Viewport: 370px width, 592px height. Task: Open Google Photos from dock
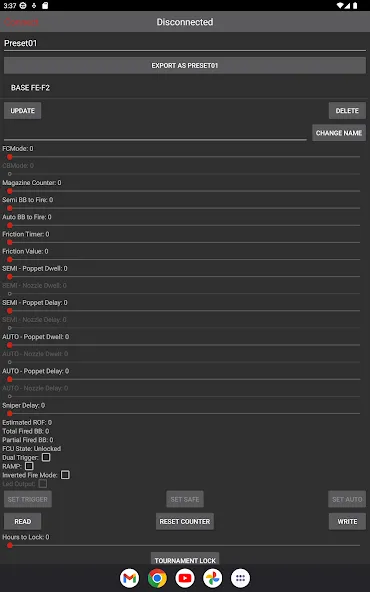tap(213, 578)
